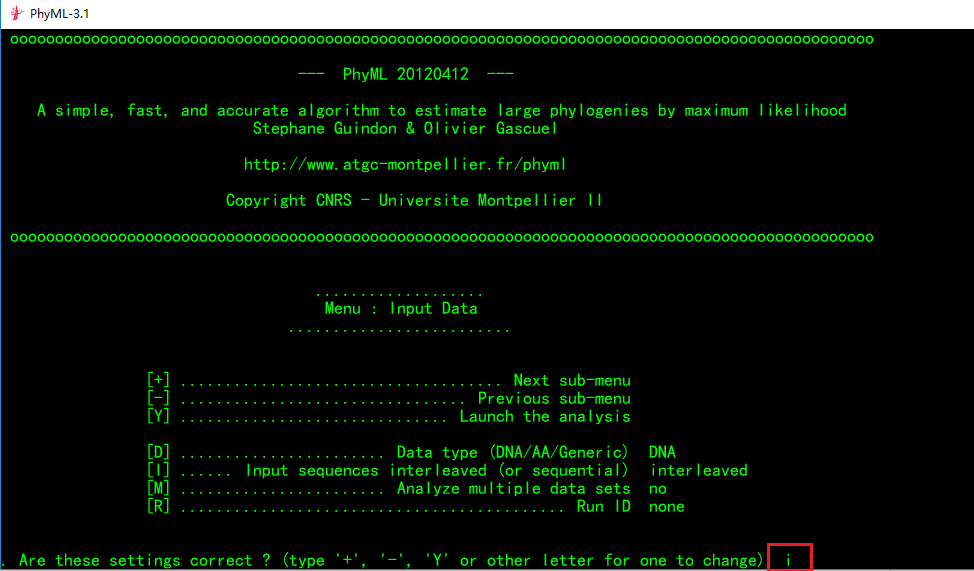Click the 'DNA' data type value
This screenshot has height=571, width=974.
(662, 452)
